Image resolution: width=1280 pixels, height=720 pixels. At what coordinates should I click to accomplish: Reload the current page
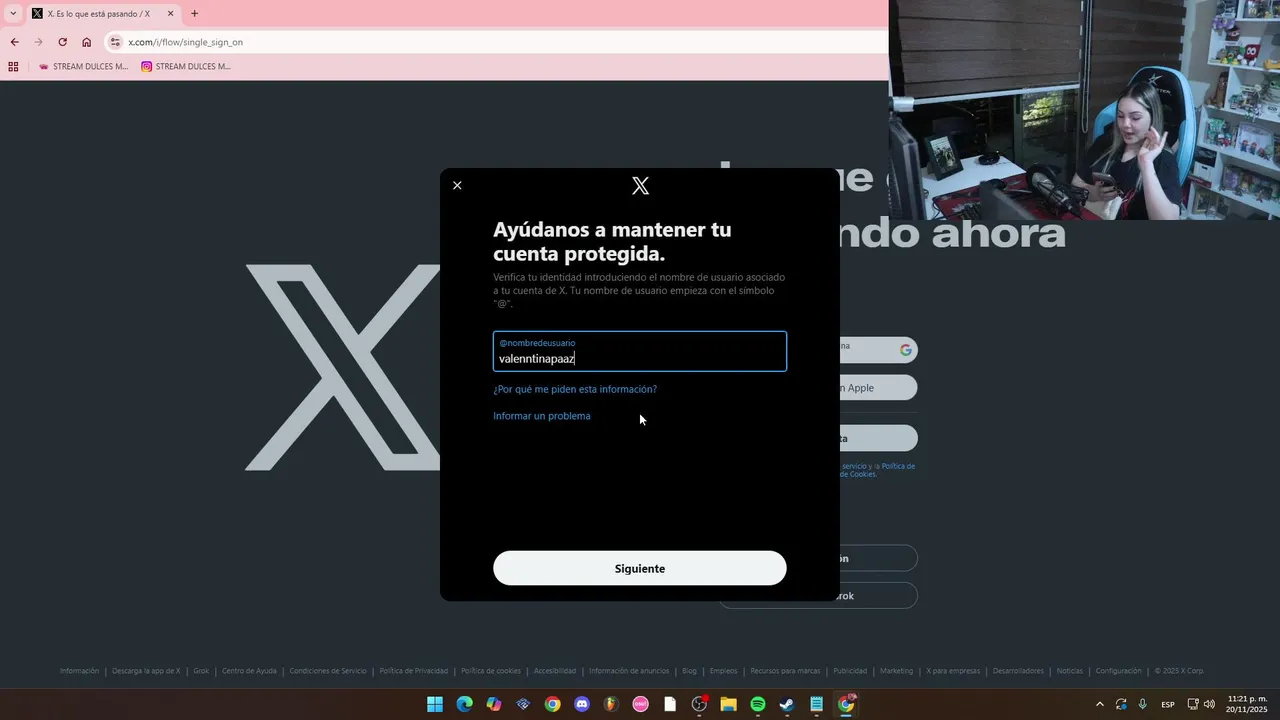click(x=62, y=42)
